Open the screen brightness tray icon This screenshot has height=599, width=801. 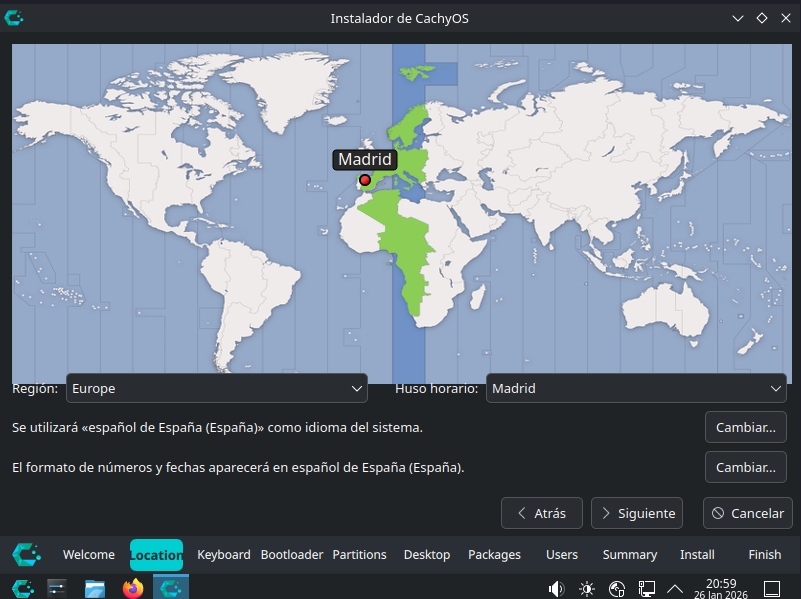coord(587,588)
